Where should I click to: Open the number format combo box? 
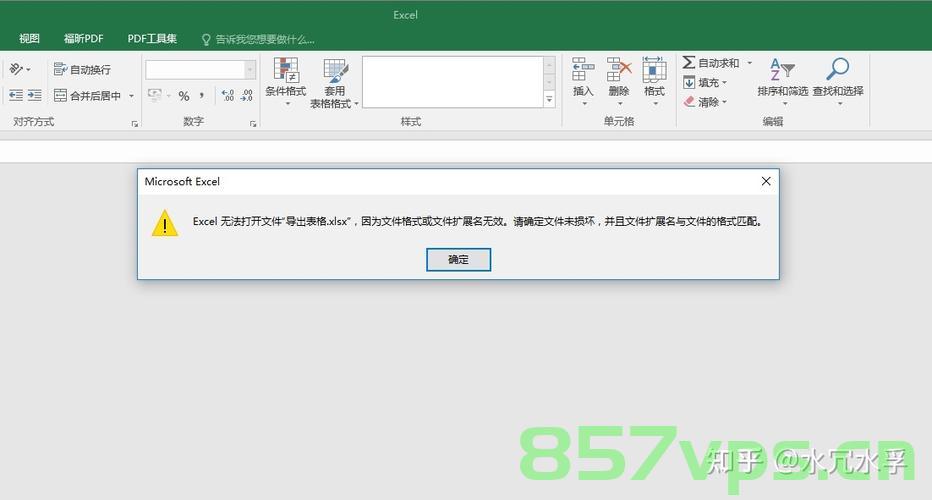coord(200,70)
